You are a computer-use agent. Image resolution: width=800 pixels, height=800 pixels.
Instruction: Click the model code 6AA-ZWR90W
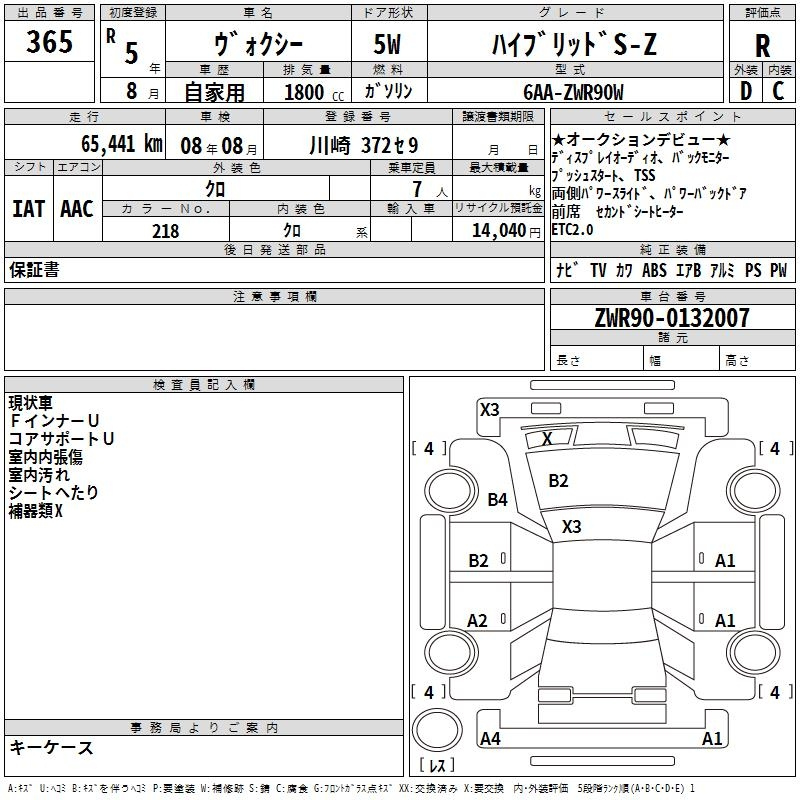(x=573, y=92)
